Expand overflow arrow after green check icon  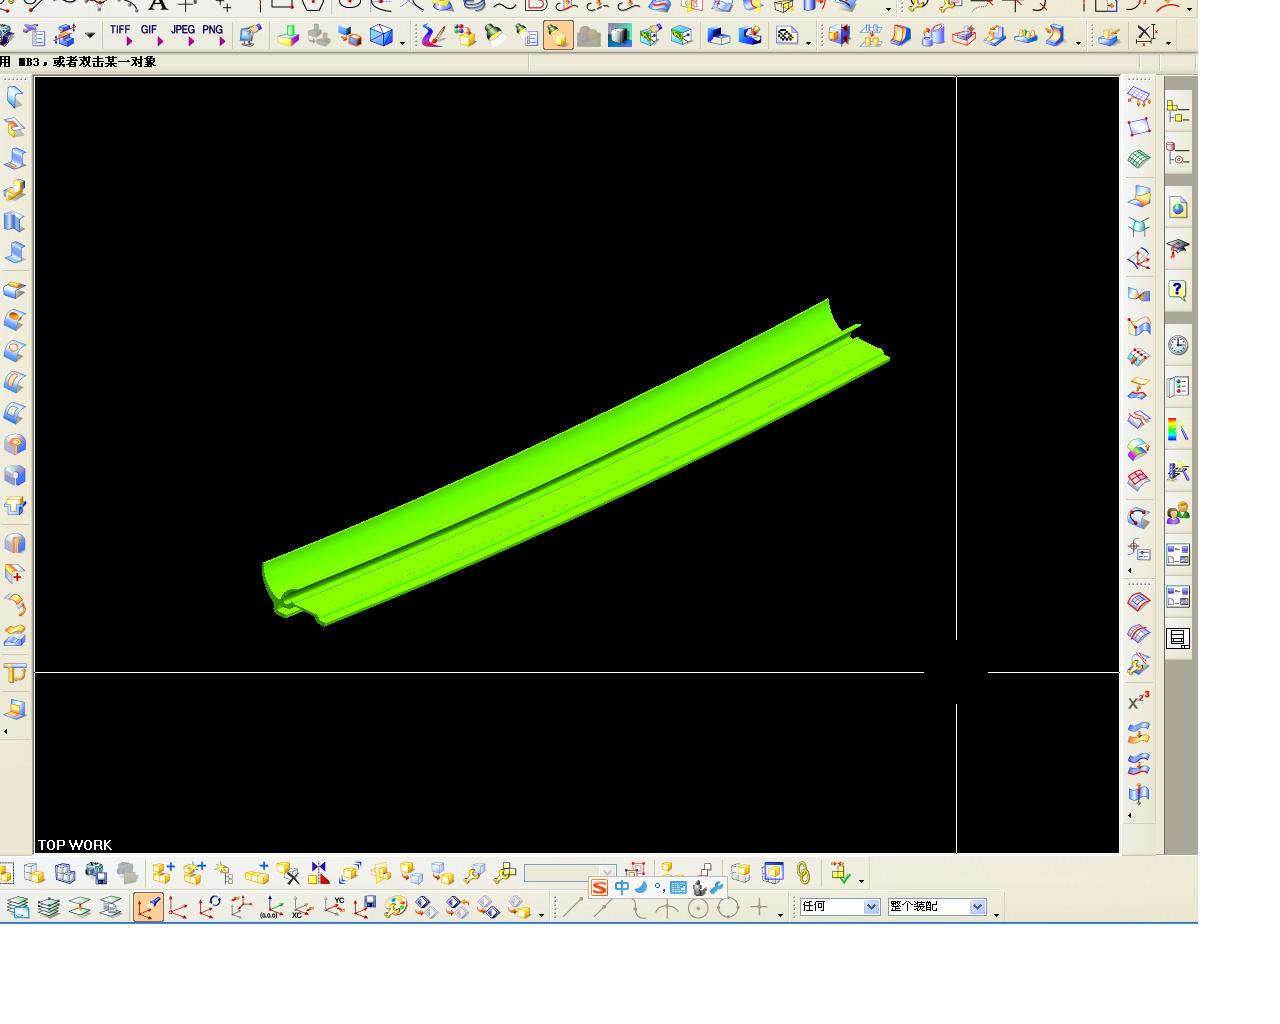click(861, 880)
